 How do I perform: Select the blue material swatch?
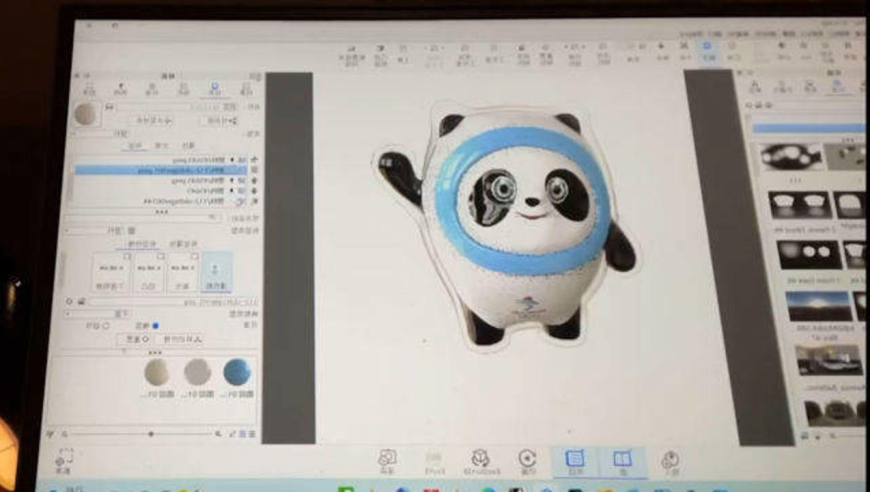pyautogui.click(x=237, y=372)
